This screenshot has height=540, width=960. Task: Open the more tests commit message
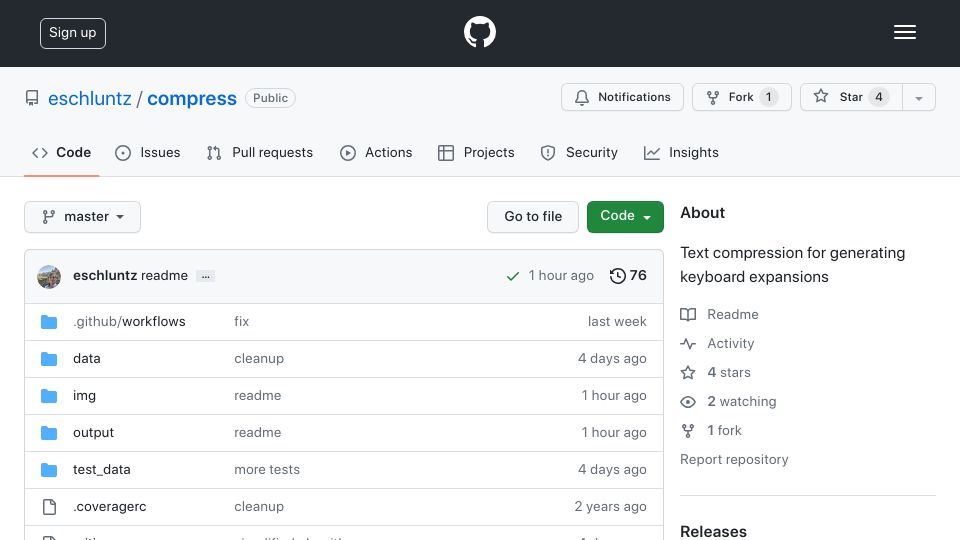(x=267, y=470)
